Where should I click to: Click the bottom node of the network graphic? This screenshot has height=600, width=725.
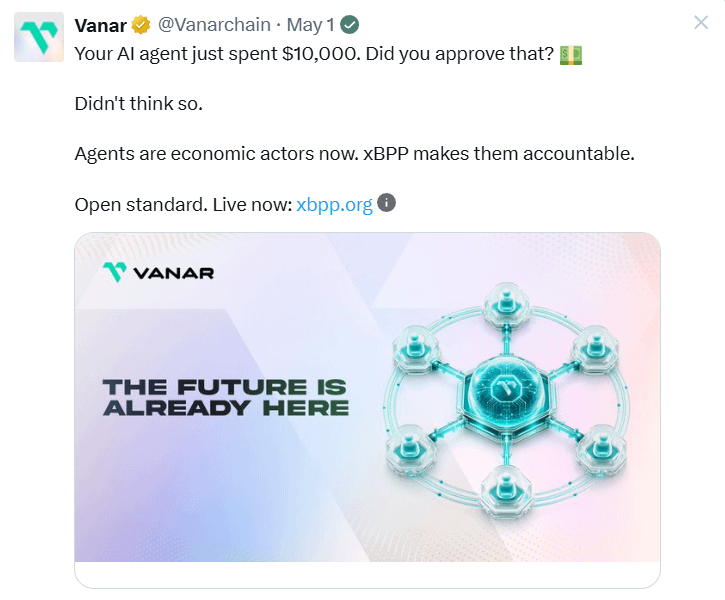tap(506, 490)
